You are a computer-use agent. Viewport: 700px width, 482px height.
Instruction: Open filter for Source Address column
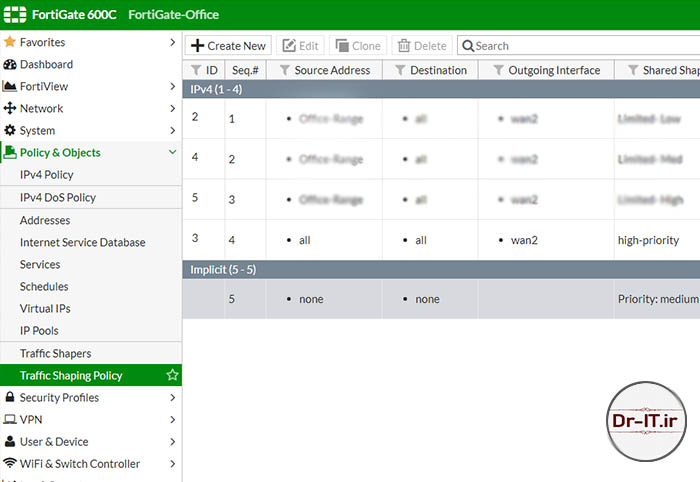tap(284, 70)
